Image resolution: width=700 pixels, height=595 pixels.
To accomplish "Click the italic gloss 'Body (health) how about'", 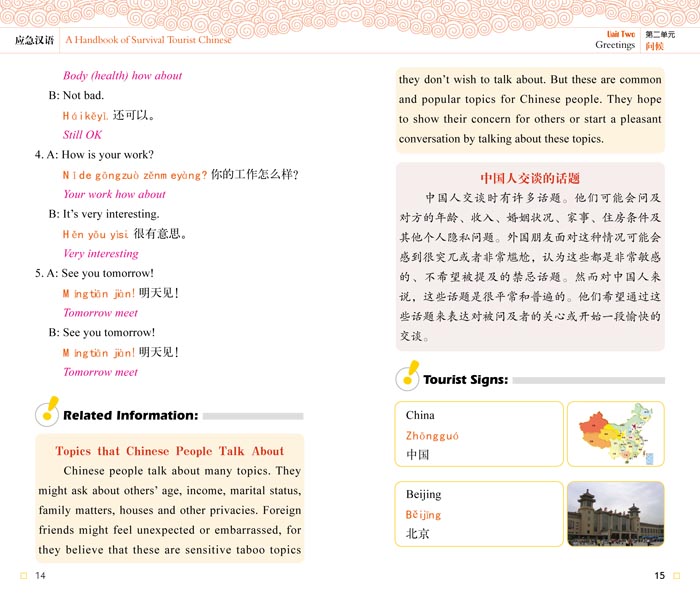I will point(122,75).
